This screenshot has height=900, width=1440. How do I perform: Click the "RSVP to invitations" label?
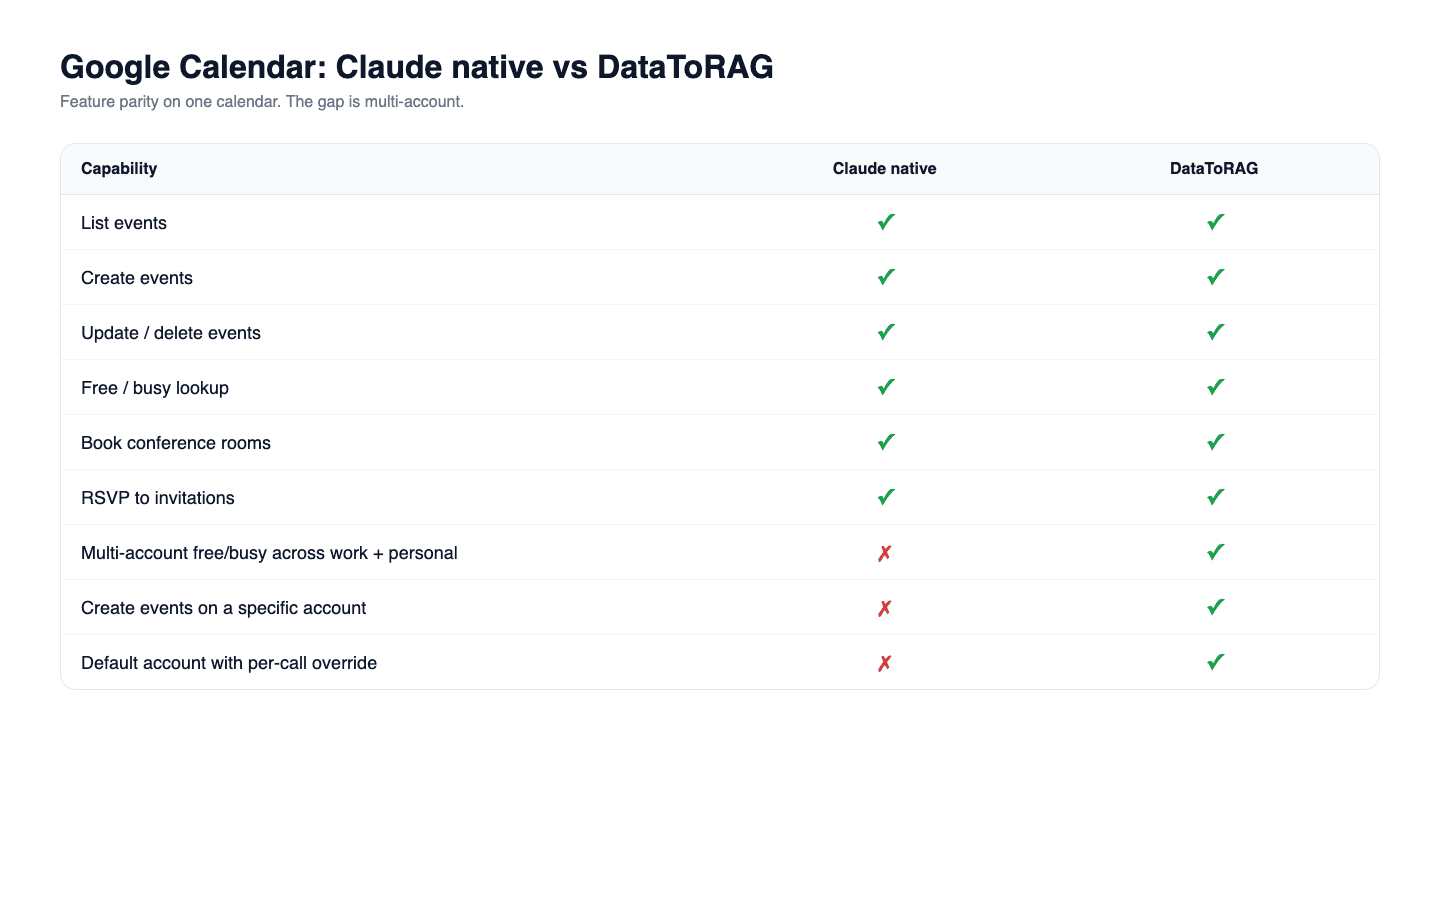coord(158,498)
